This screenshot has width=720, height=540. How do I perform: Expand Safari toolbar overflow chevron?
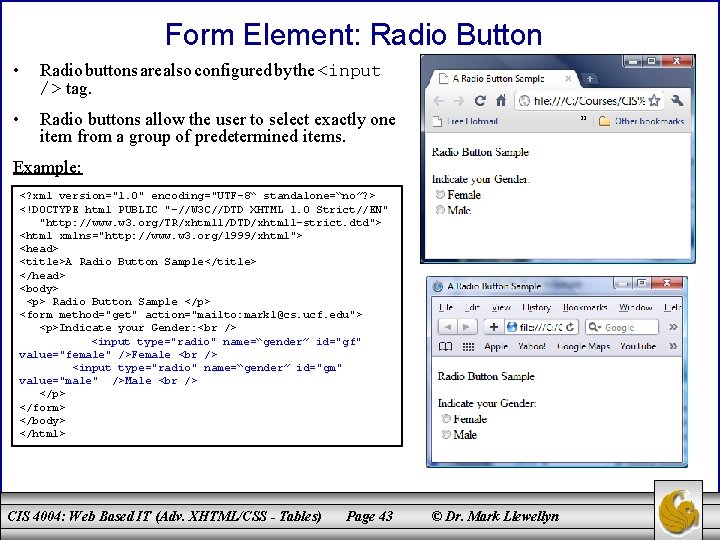click(673, 327)
